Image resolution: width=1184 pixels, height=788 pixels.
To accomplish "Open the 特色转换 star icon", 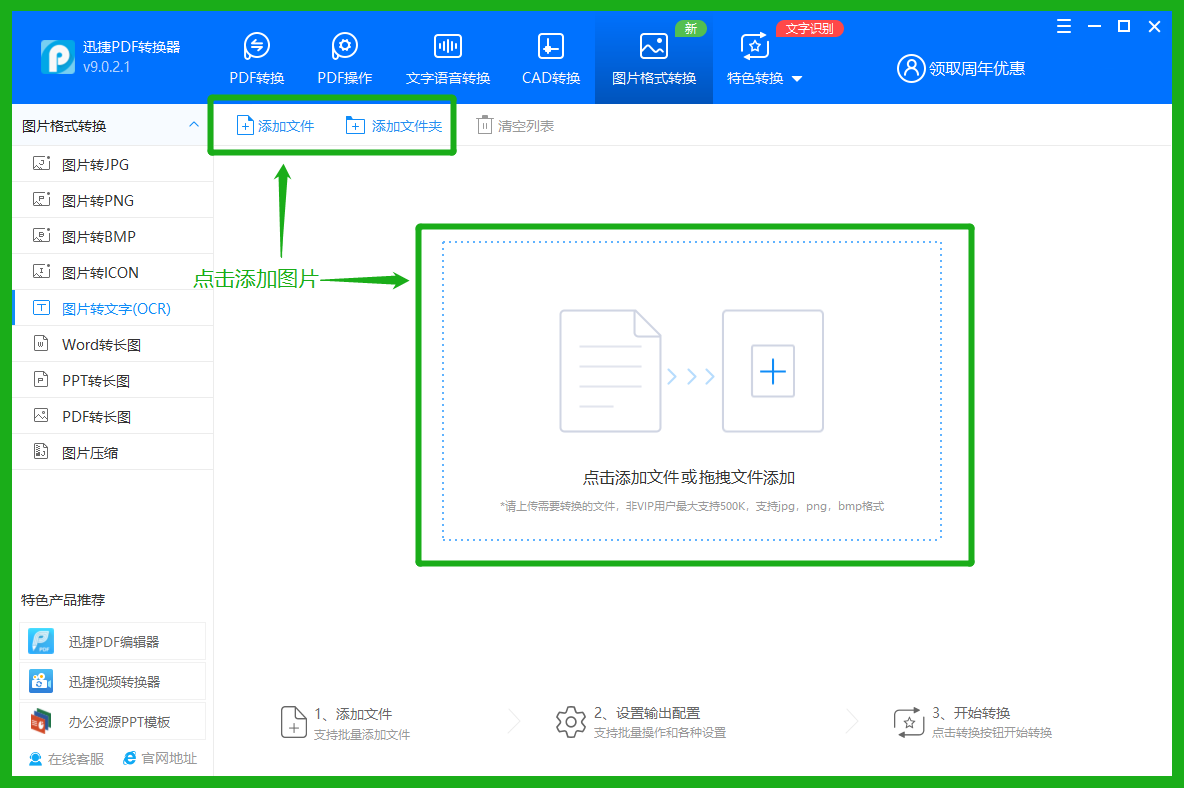I will click(754, 46).
